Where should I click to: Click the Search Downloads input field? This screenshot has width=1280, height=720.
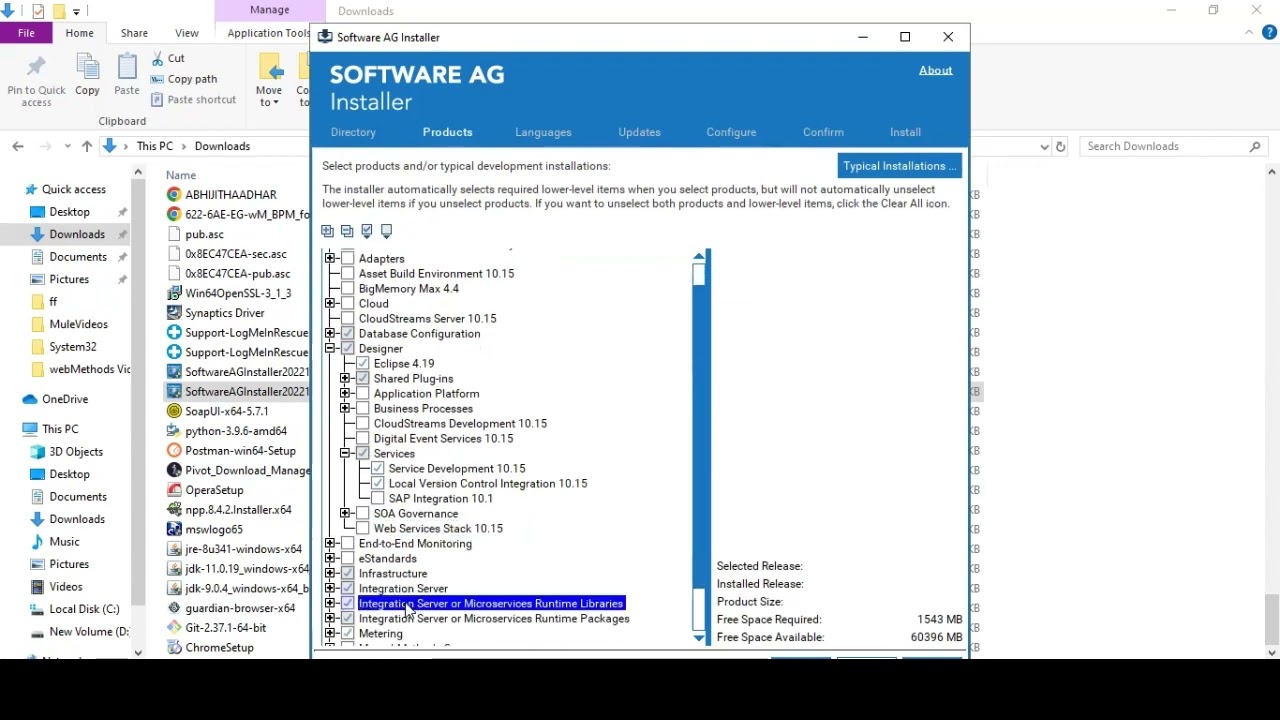click(1172, 146)
